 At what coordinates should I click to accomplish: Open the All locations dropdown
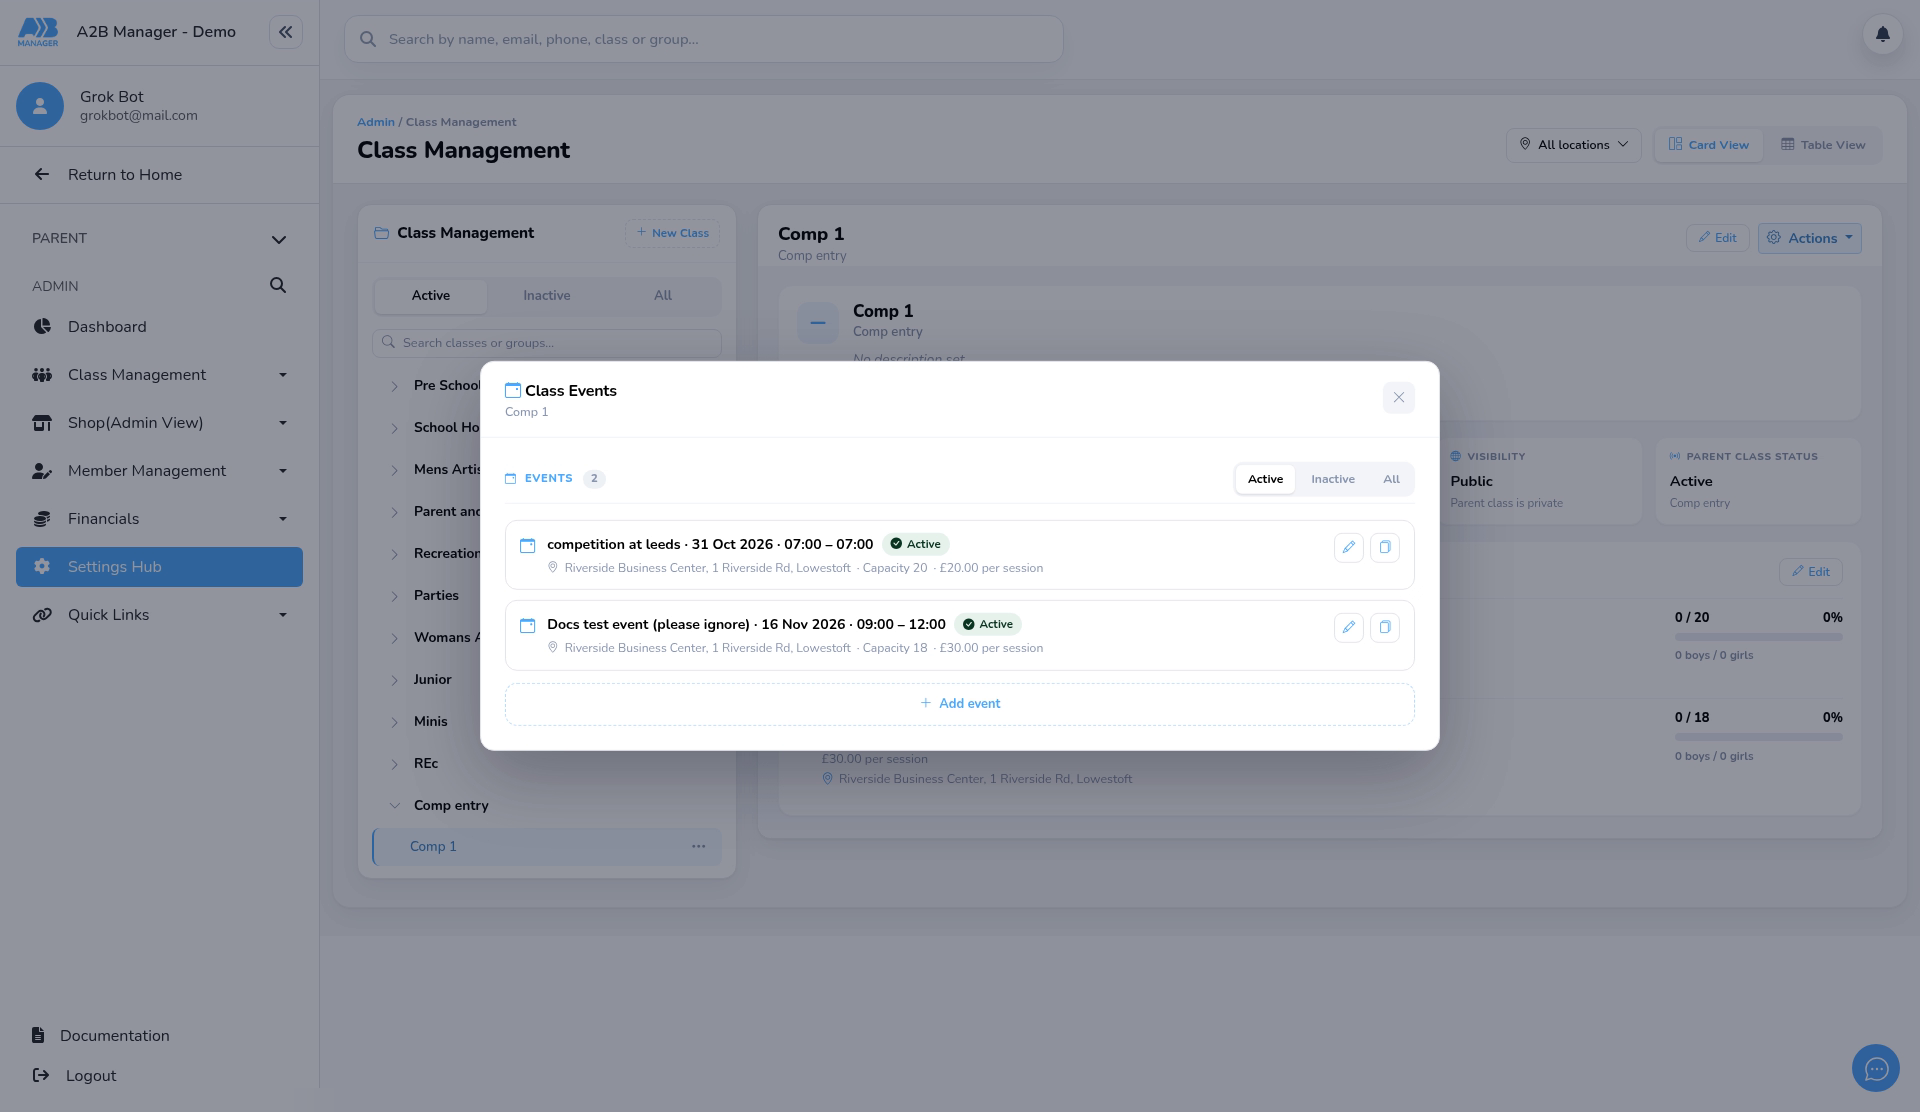1573,145
